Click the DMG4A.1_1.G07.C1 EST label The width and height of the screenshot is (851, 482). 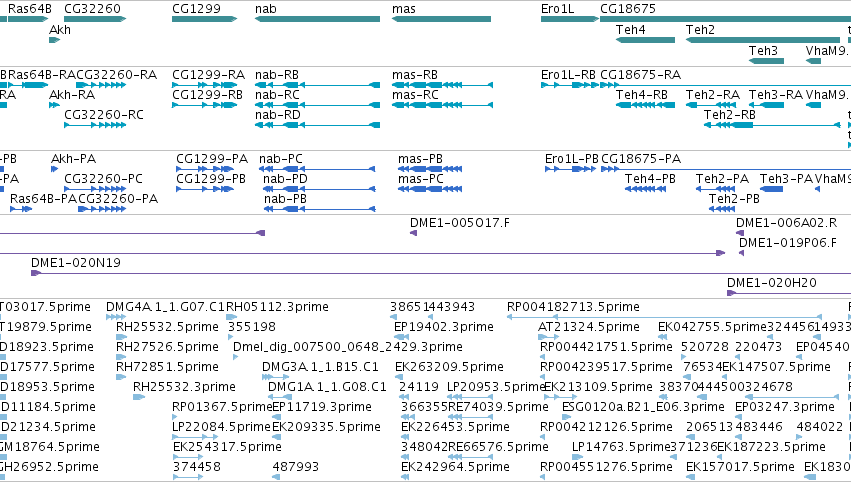point(165,307)
